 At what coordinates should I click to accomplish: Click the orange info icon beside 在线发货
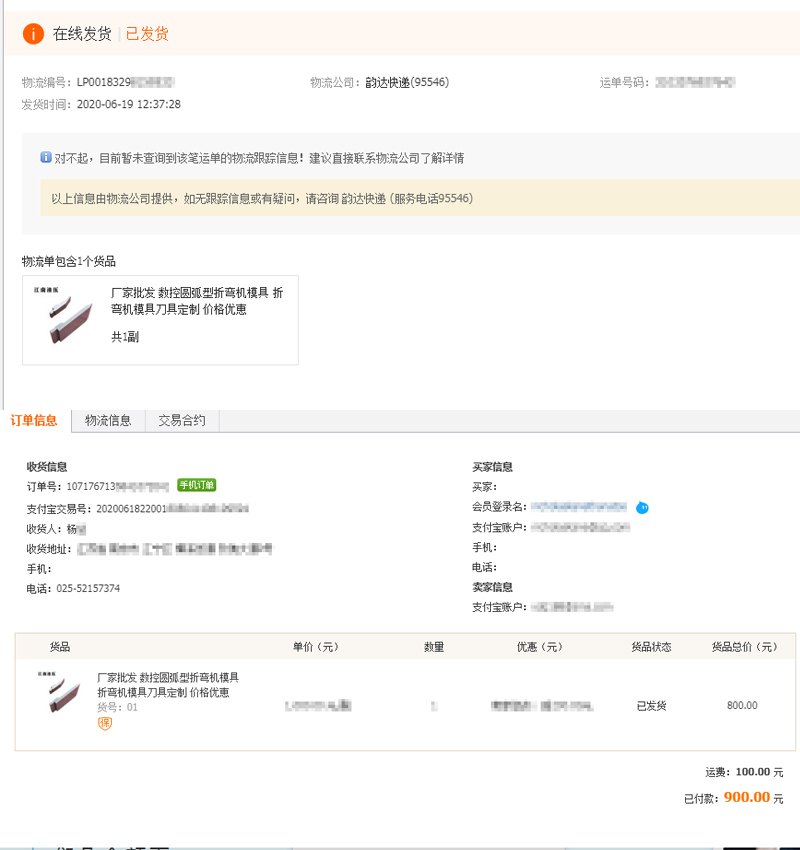click(33, 34)
